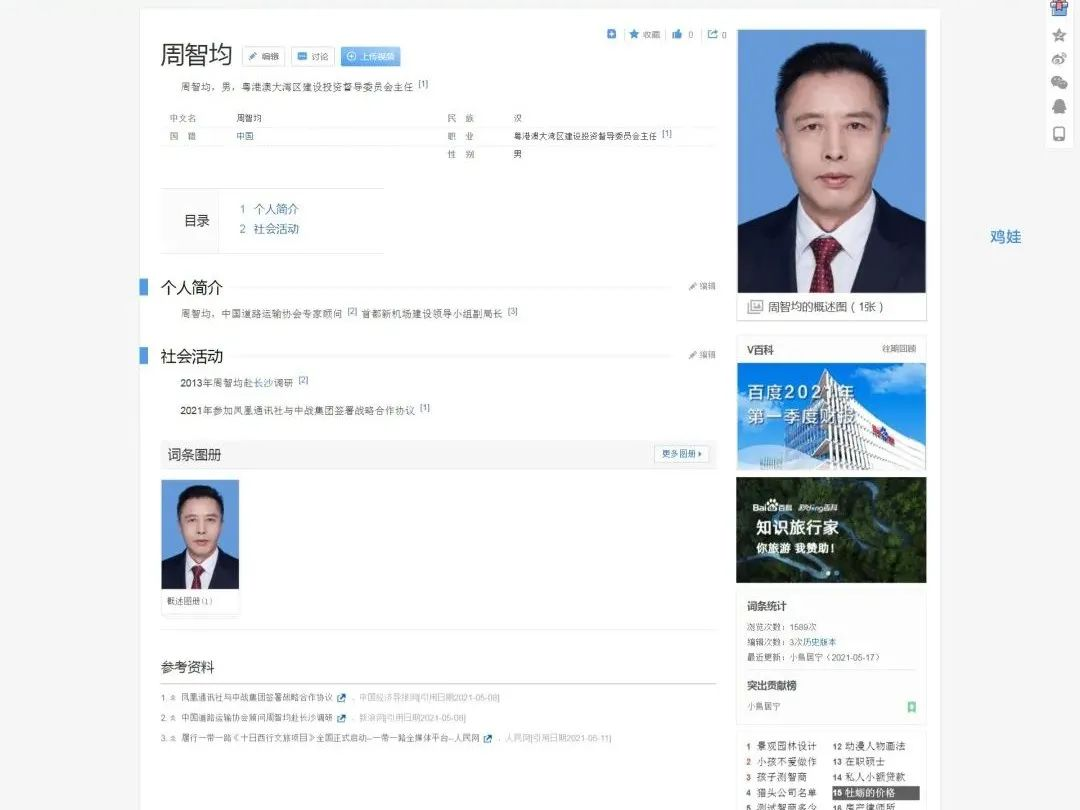Open the 百度2021年第一季度财报 banner
1080x810 pixels.
(x=831, y=417)
